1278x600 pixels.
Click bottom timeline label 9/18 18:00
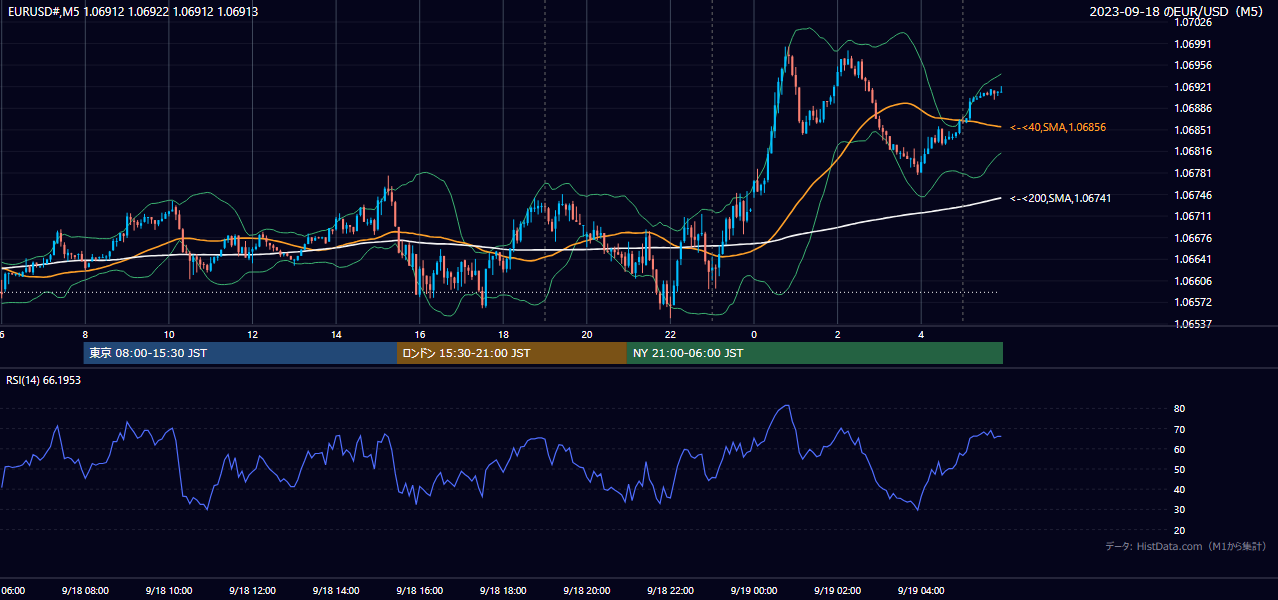coord(503,591)
